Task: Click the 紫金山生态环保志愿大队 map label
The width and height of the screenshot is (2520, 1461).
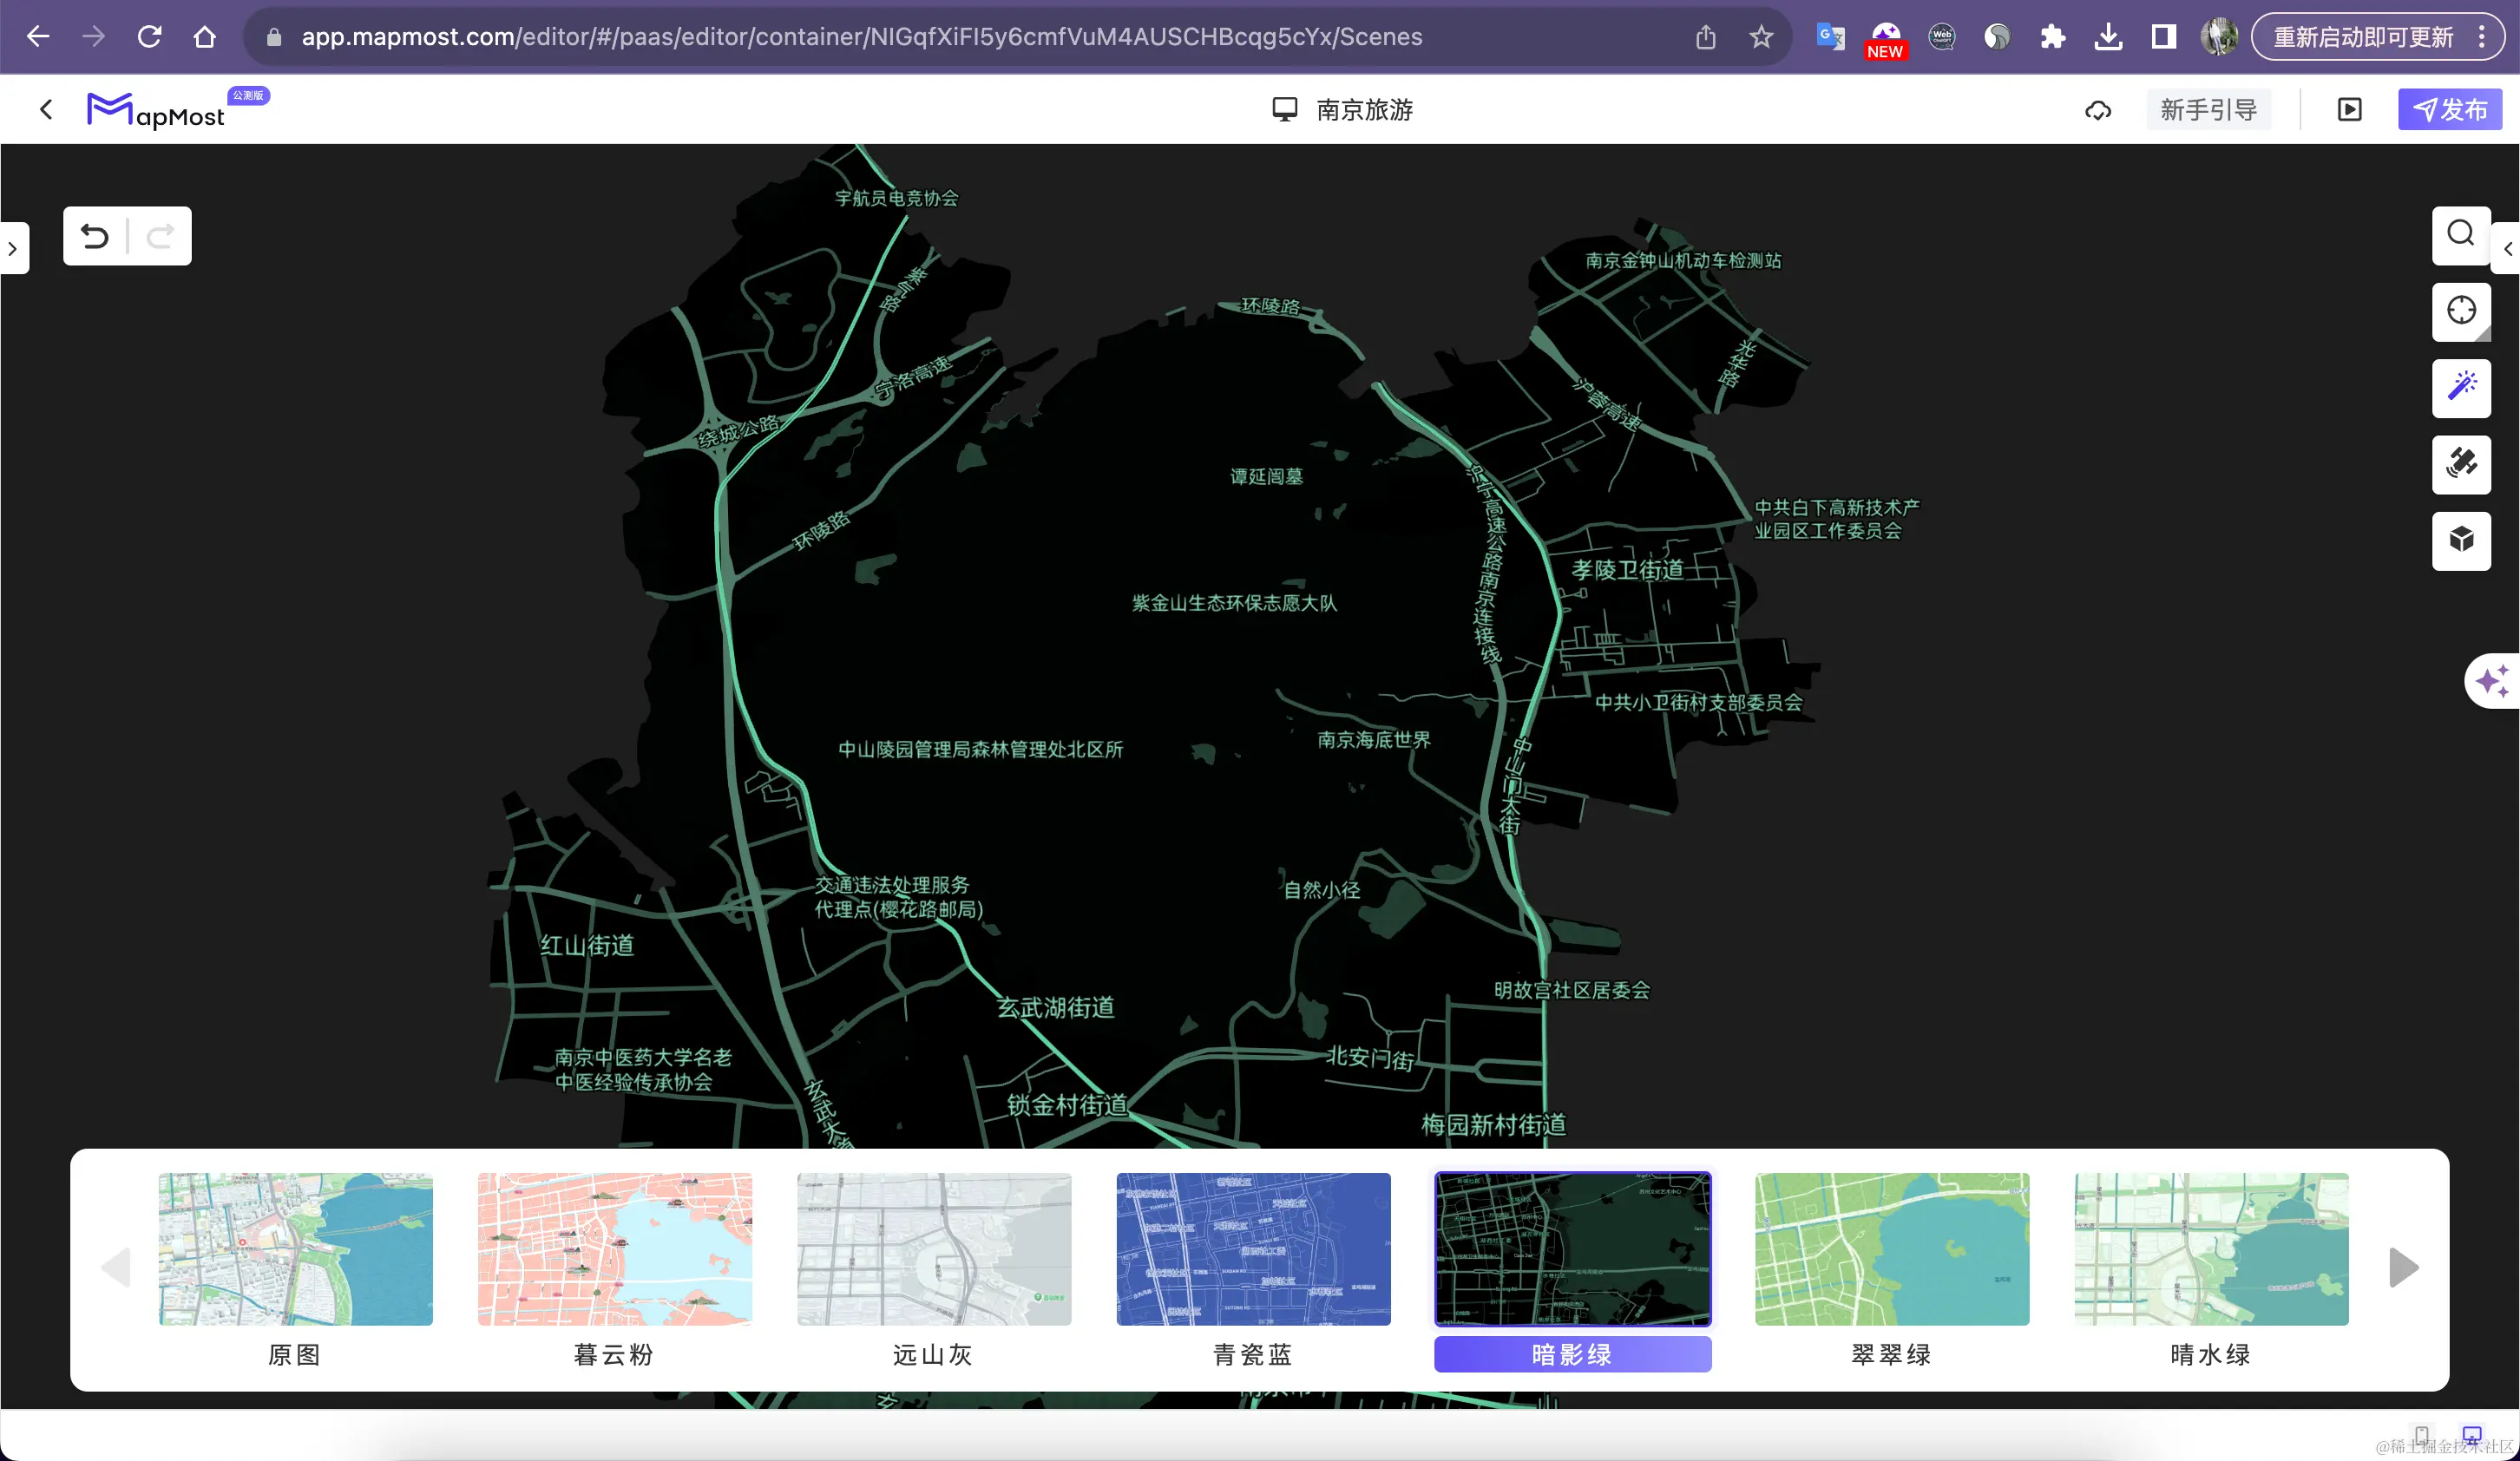Action: coord(1234,602)
